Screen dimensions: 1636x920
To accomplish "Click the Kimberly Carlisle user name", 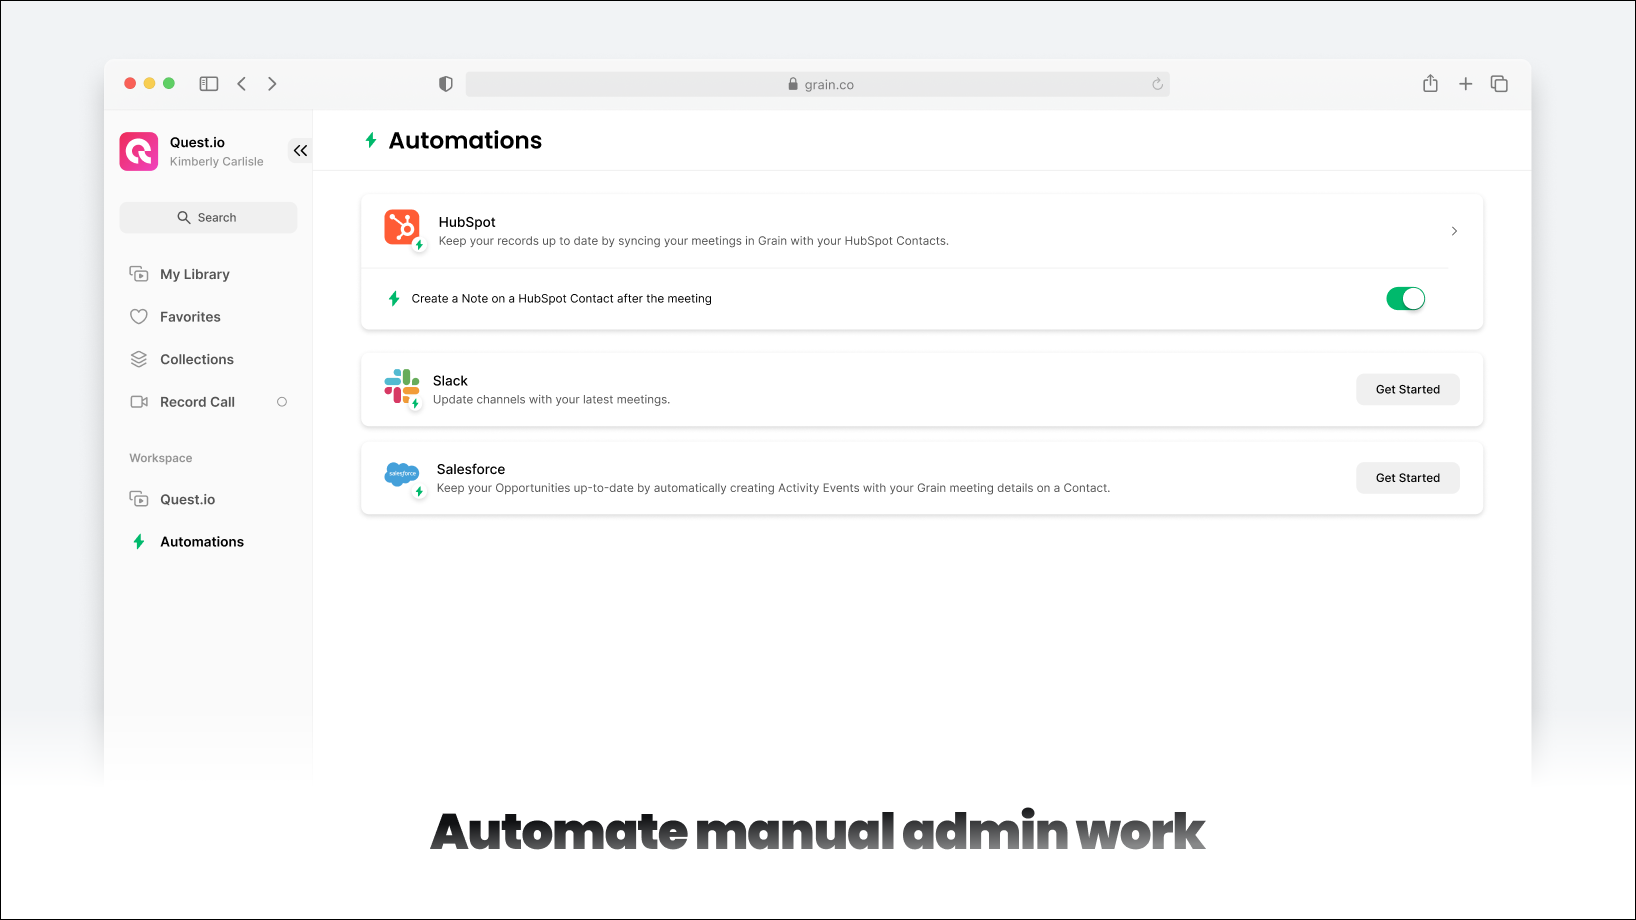I will pyautogui.click(x=217, y=162).
